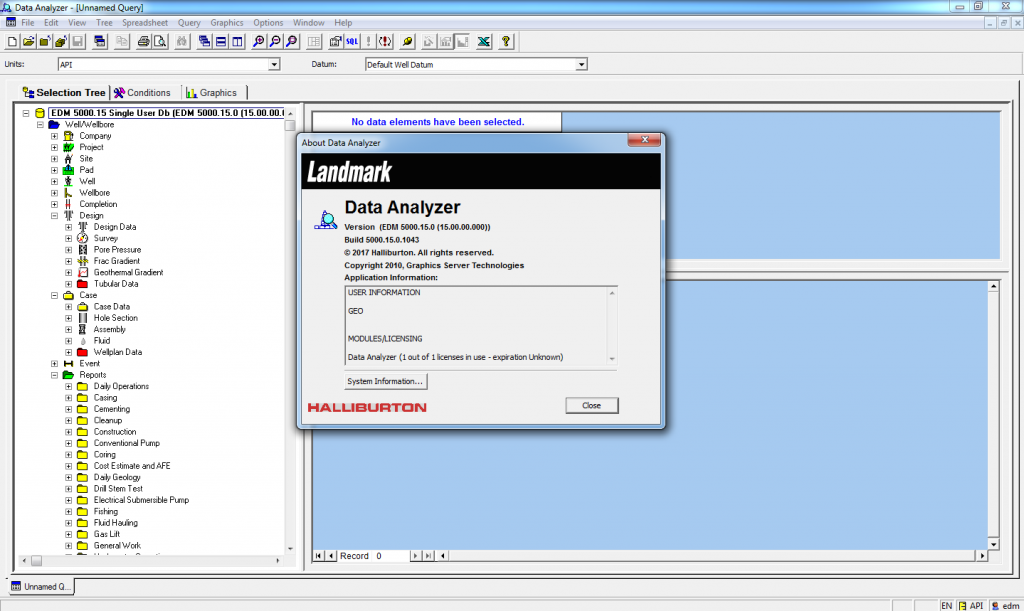Select the Frac Gradient tree item

pyautogui.click(x=116, y=261)
